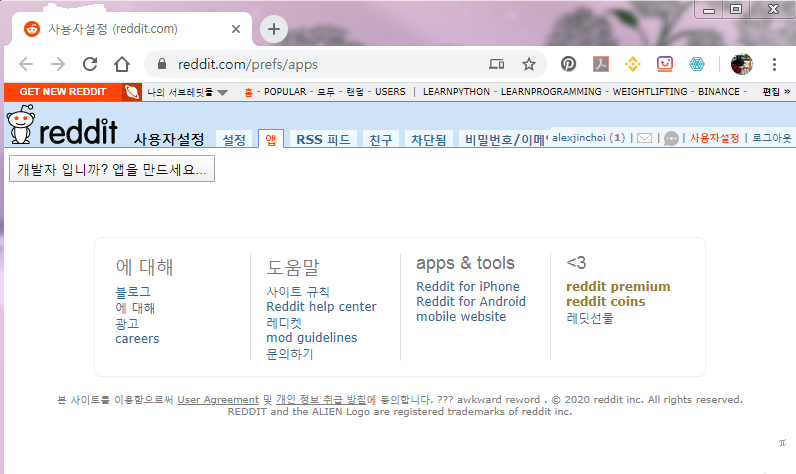Open the POPULAR link in top bar
Image resolution: width=796 pixels, height=474 pixels.
pyautogui.click(x=285, y=92)
